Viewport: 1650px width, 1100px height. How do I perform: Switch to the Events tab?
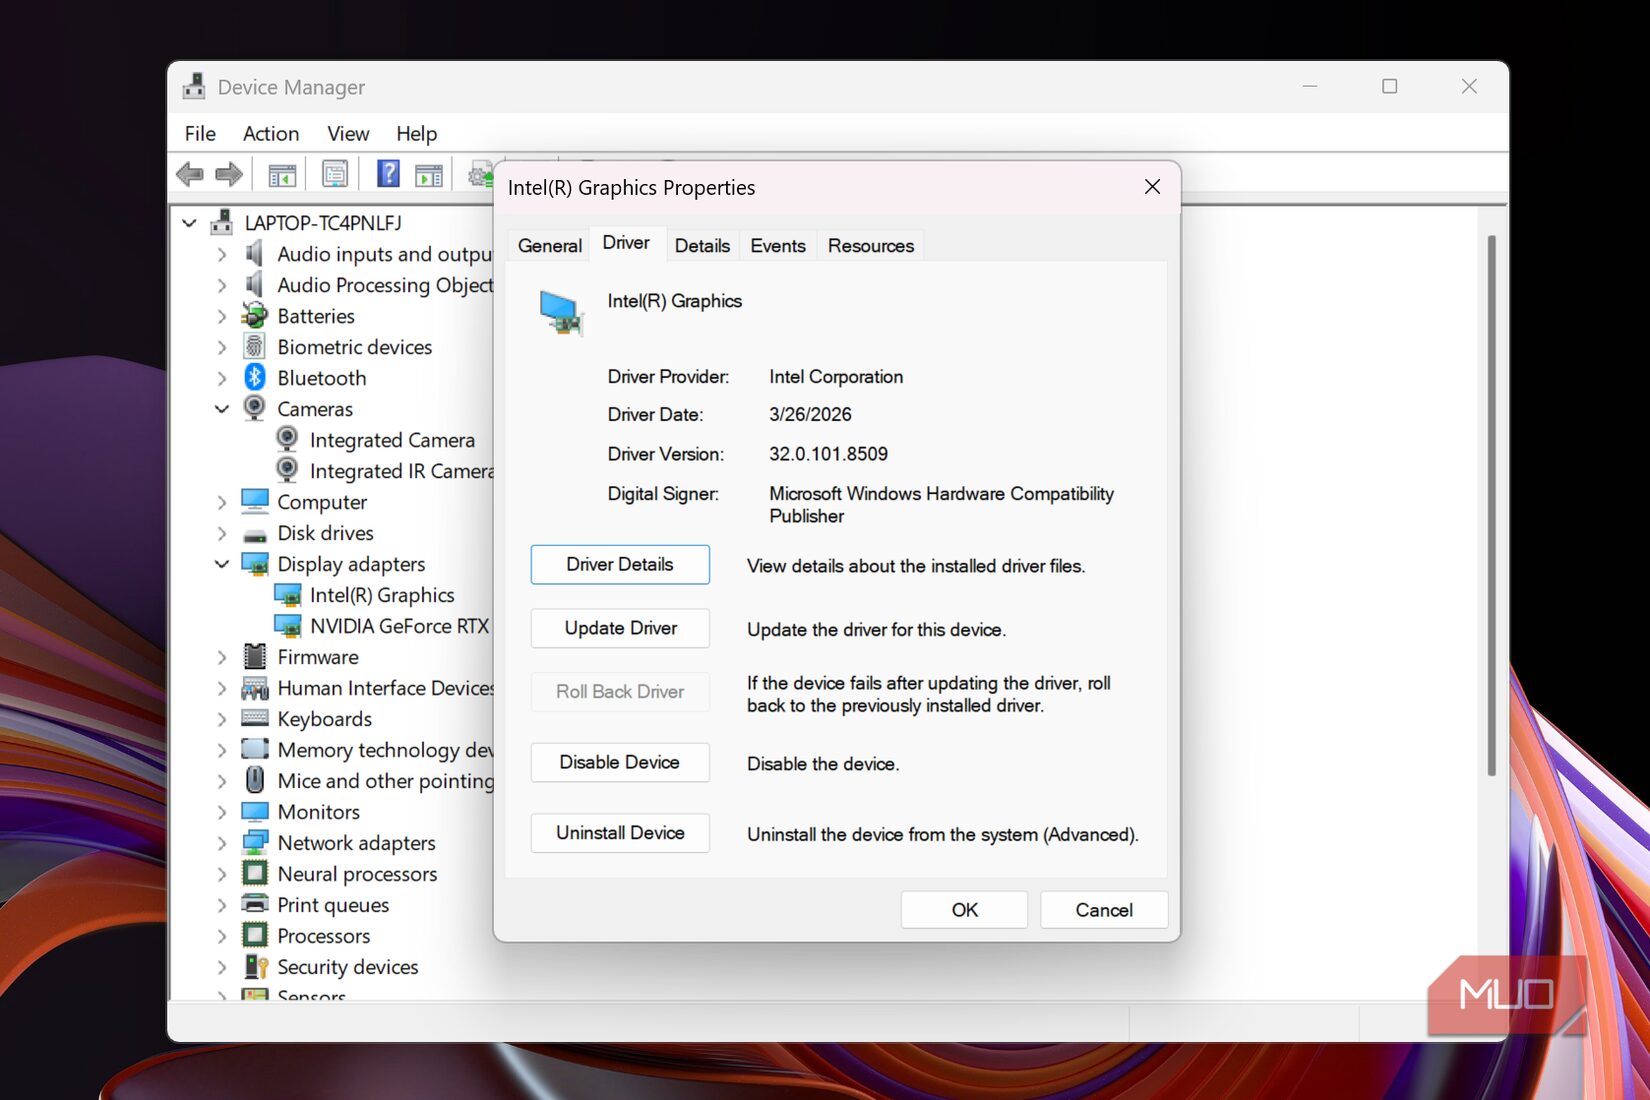click(x=778, y=246)
